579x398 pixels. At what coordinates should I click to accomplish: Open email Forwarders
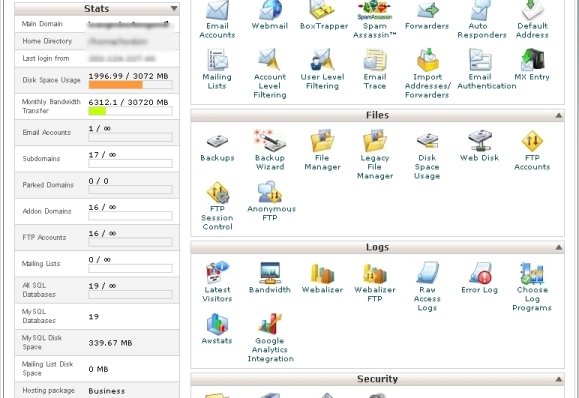tap(427, 15)
